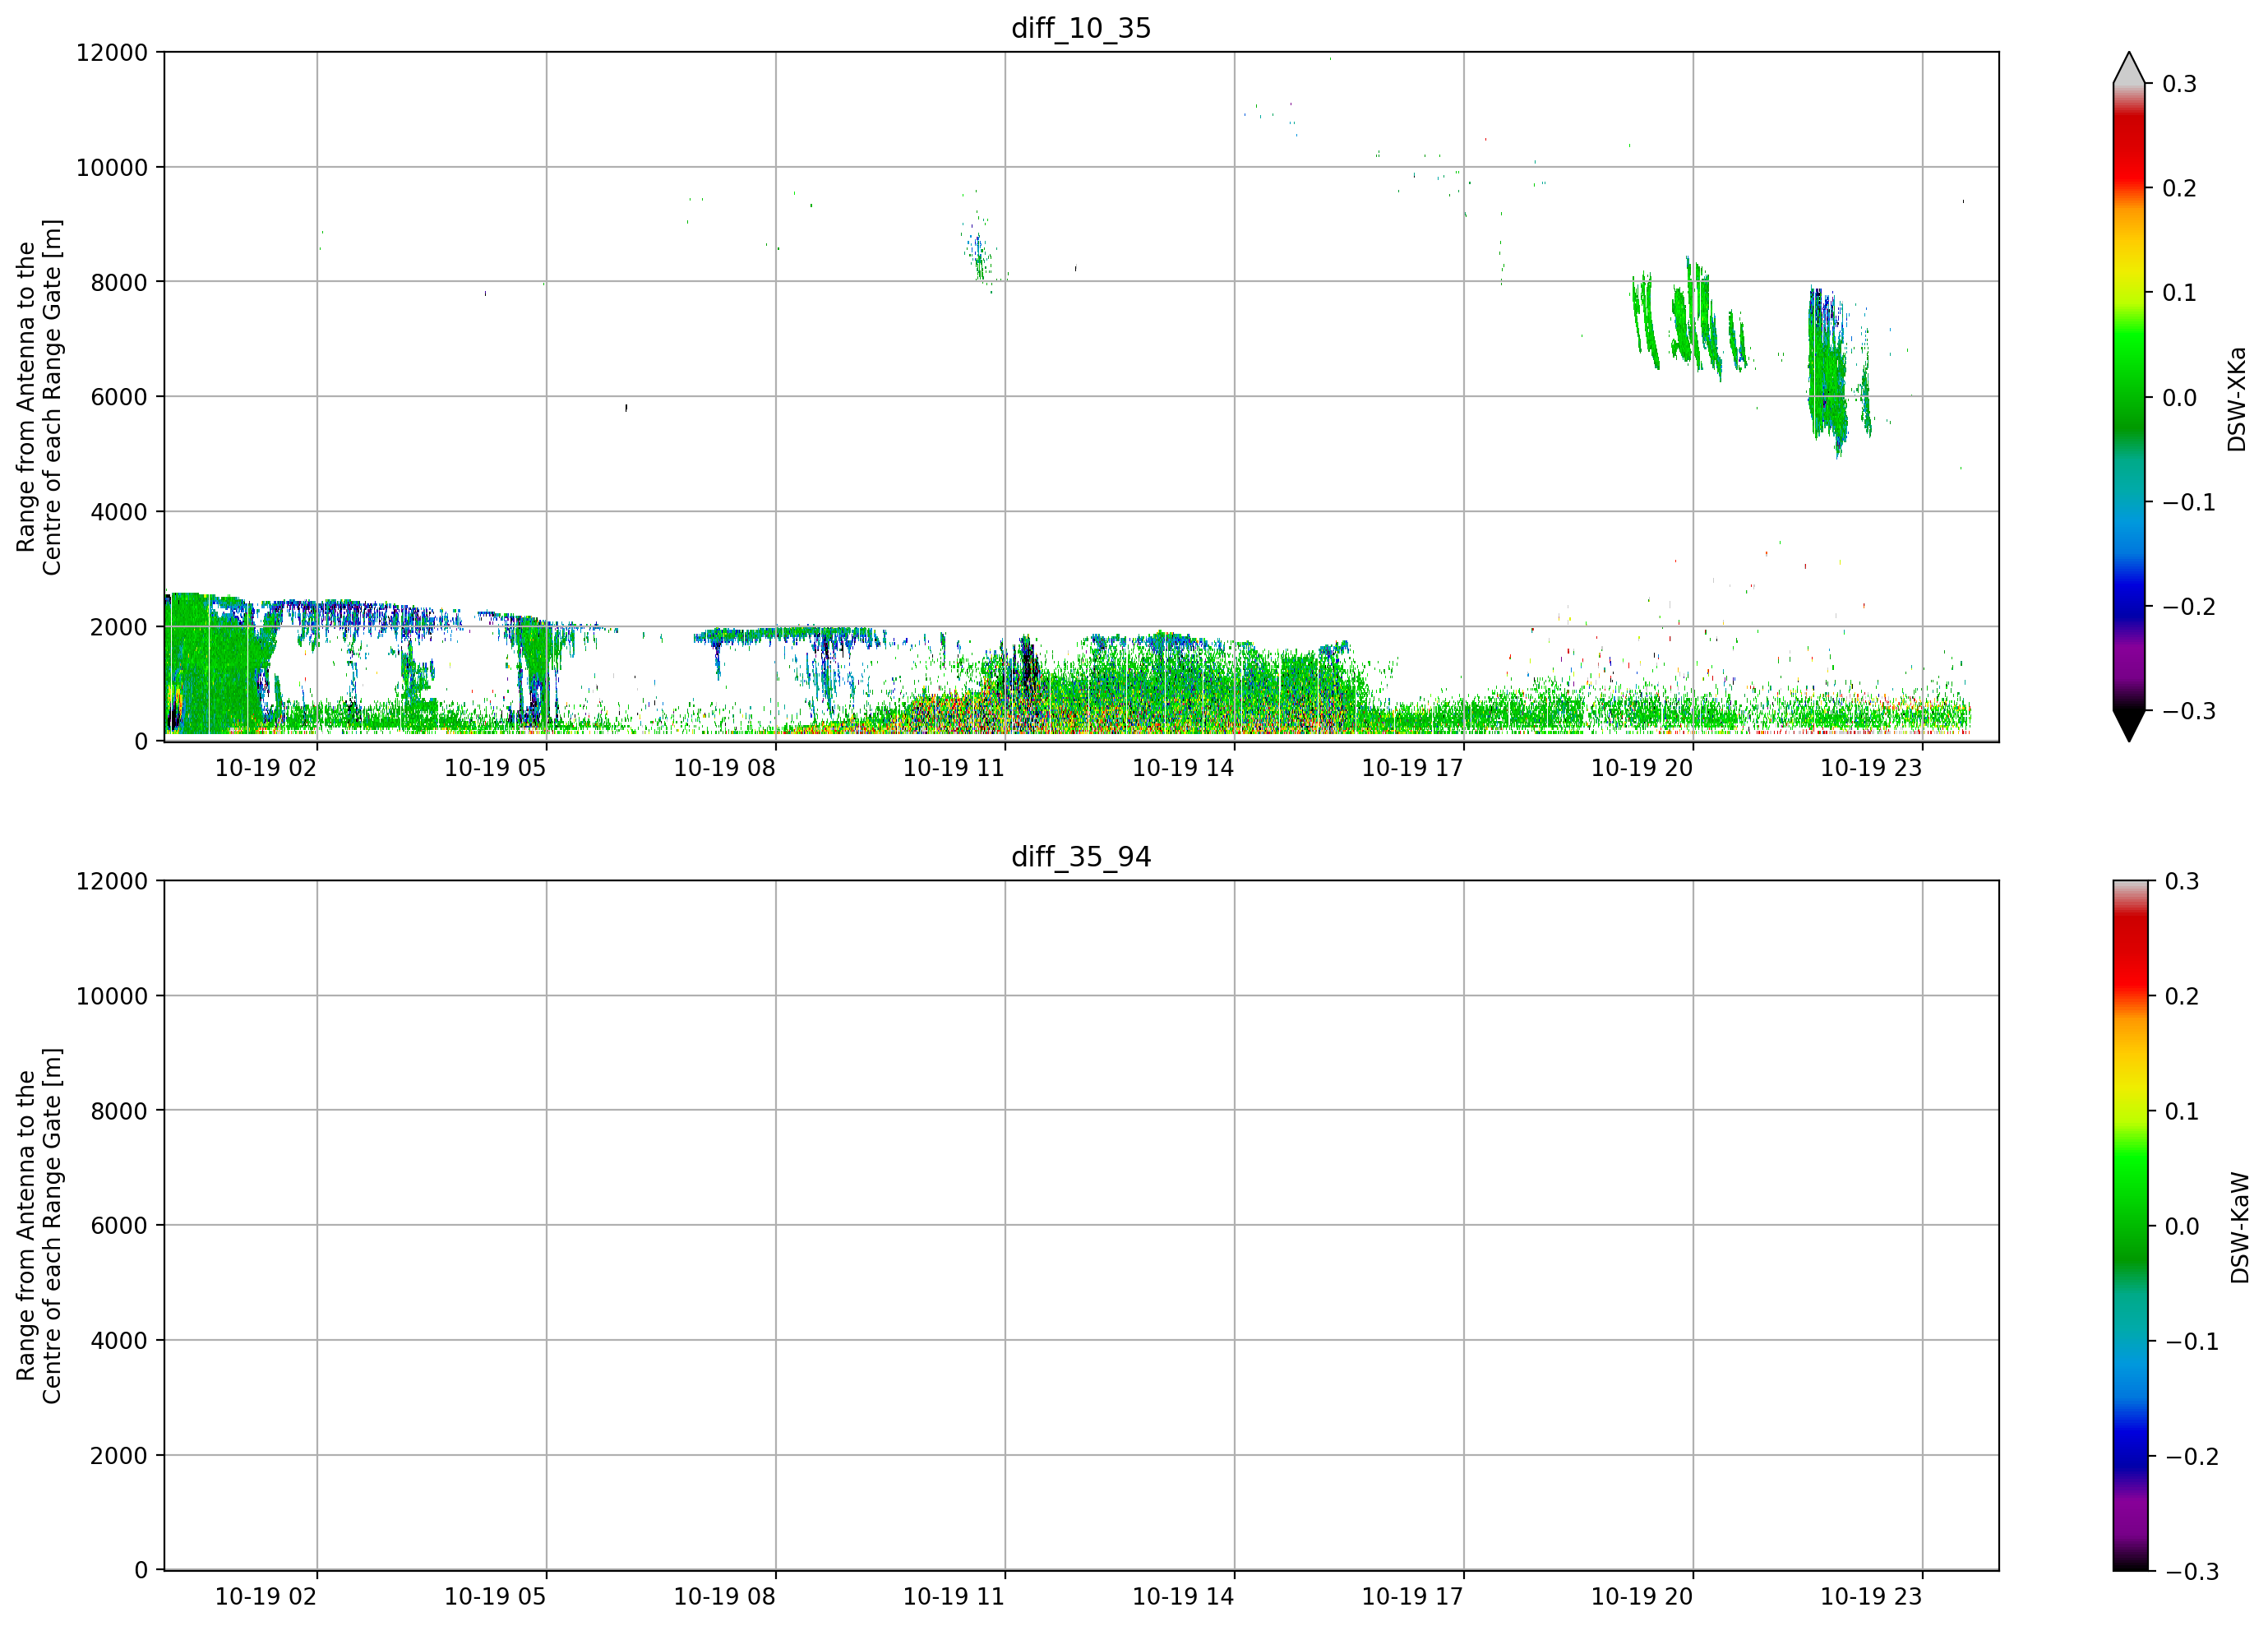Image resolution: width=2268 pixels, height=1626 pixels.
Task: Click the bottom plot's y-axis range label
Action: [39, 1225]
